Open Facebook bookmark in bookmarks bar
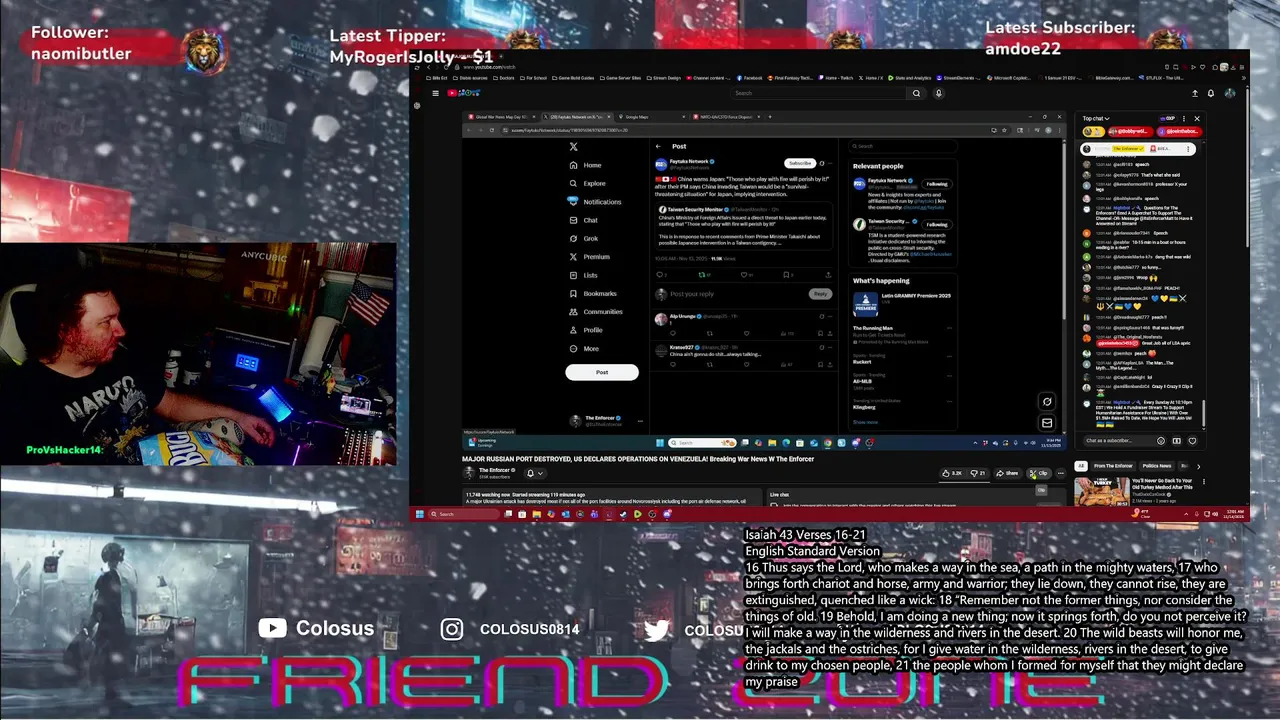Screen dimensions: 1280x720 pyautogui.click(x=750, y=78)
